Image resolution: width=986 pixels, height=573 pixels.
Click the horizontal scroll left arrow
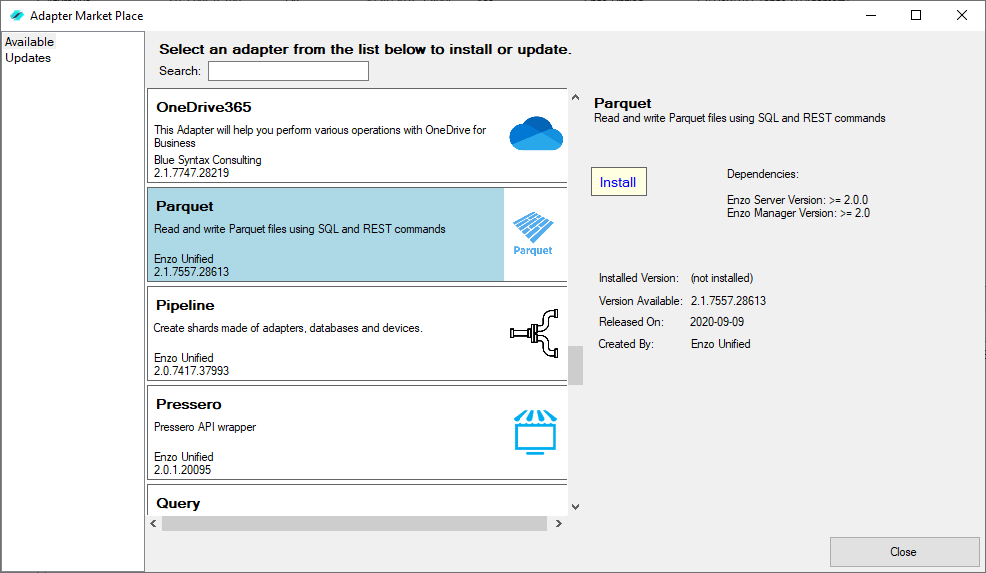click(153, 523)
